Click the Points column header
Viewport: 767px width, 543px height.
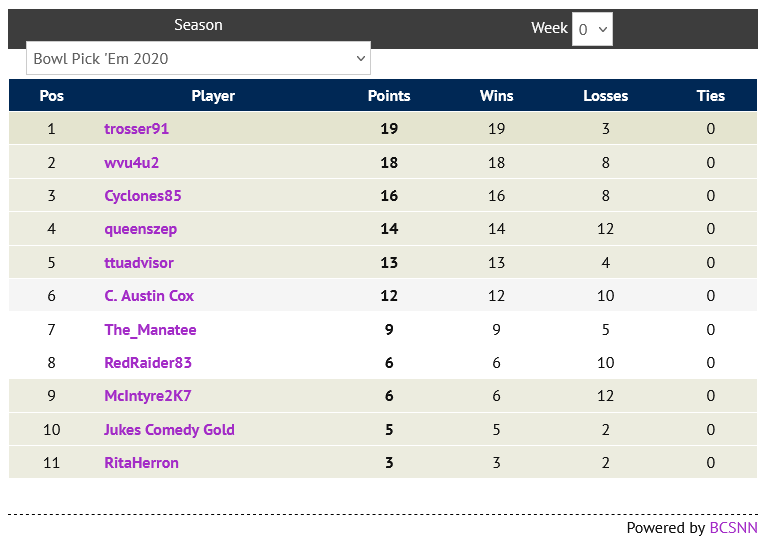point(389,96)
